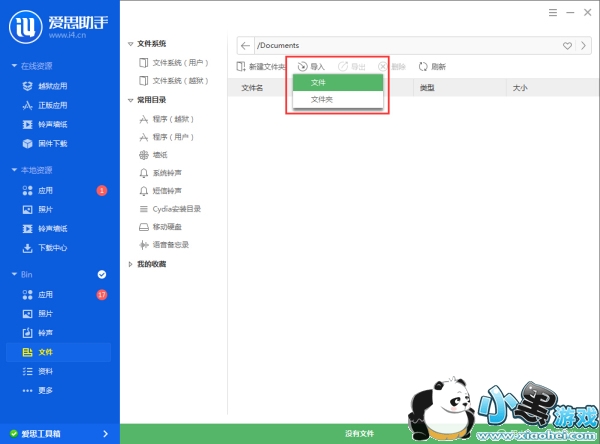Click the Bin device connected checkmark

tap(102, 274)
